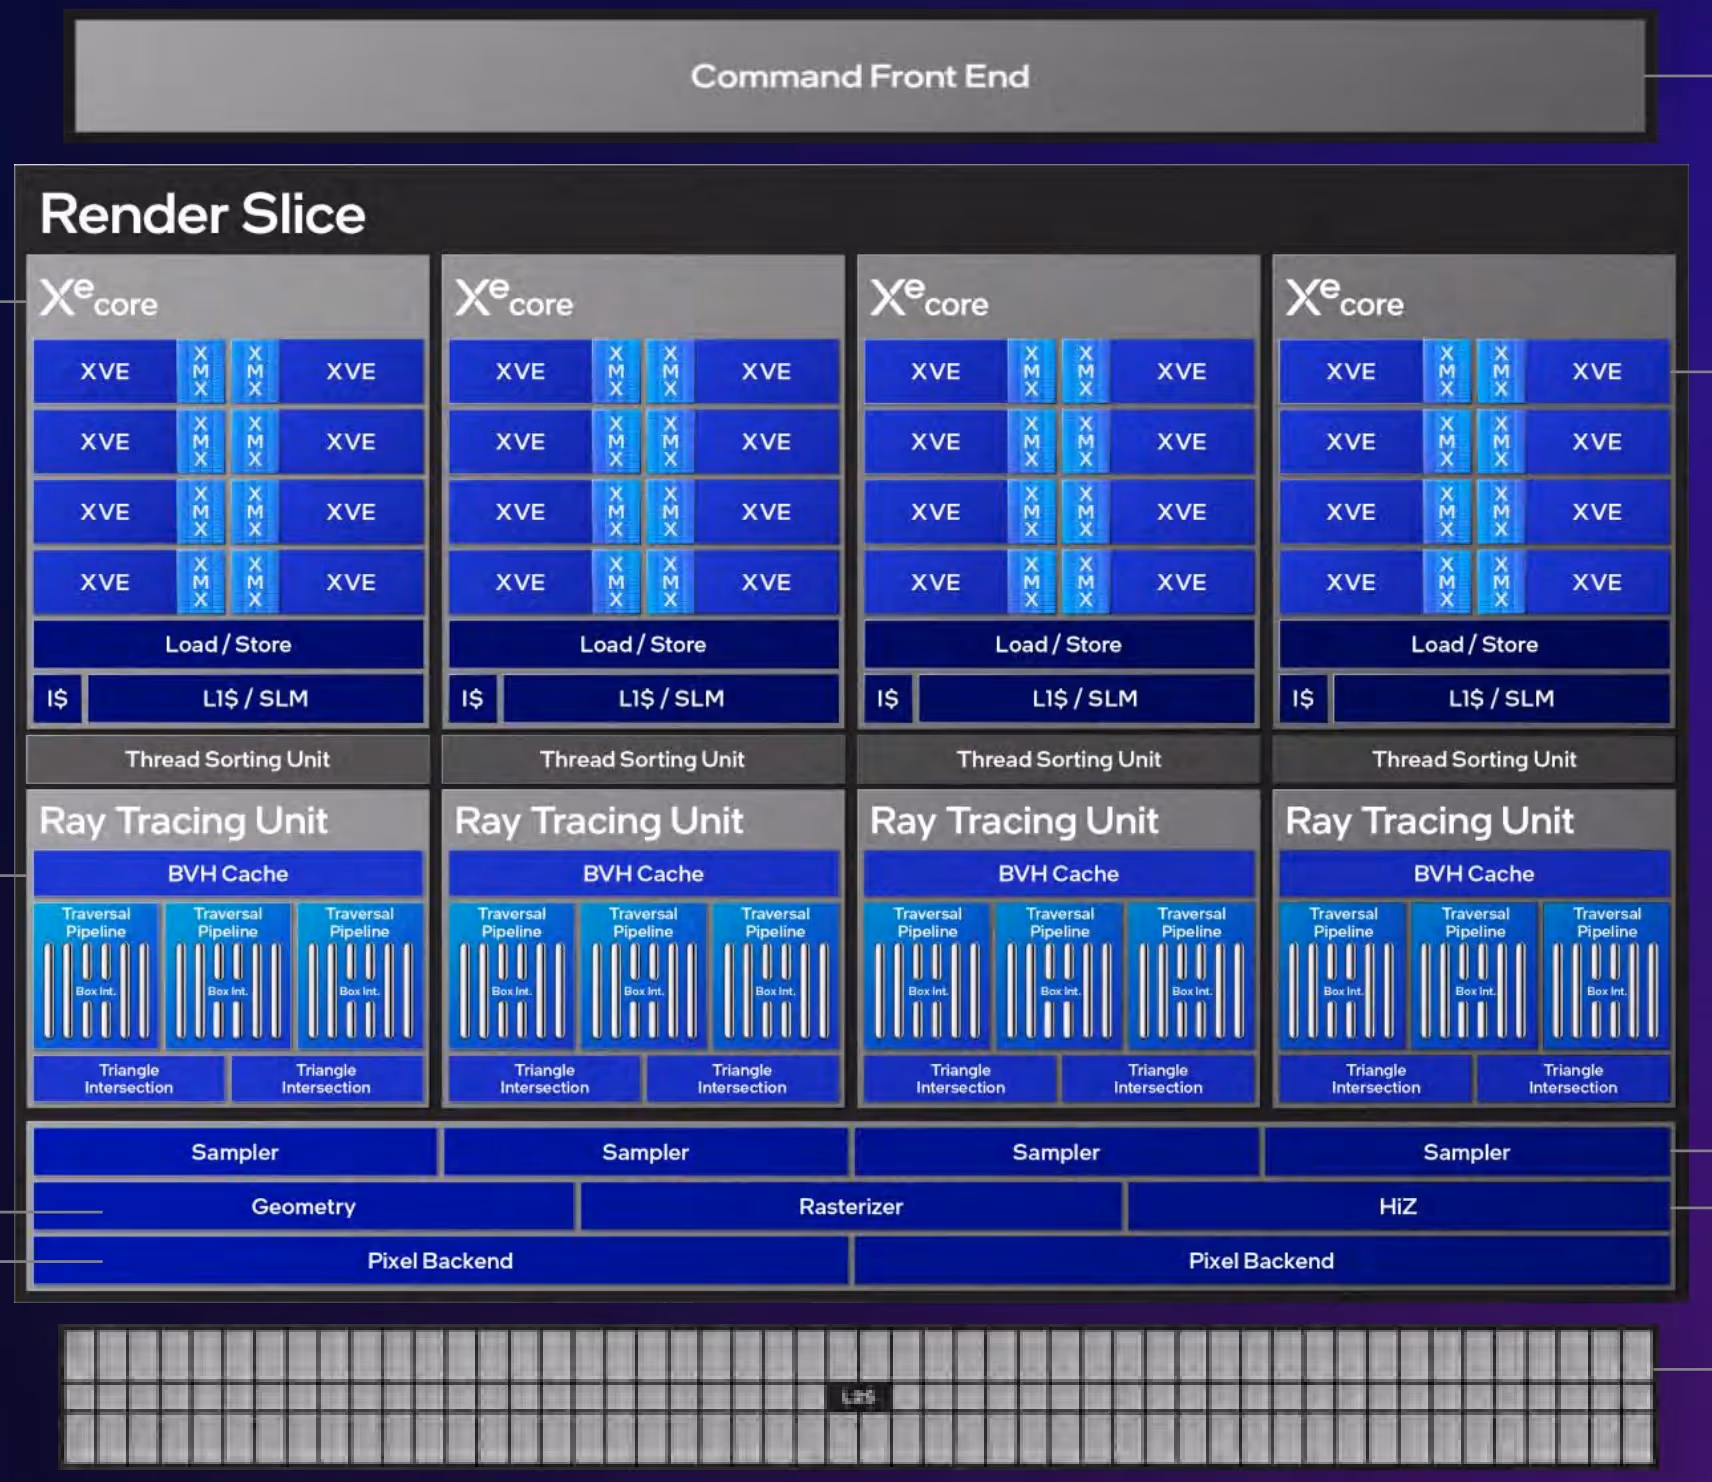The width and height of the screenshot is (1712, 1482).
Task: Click the leftmost Ray Tracing Unit title
Action: (184, 821)
